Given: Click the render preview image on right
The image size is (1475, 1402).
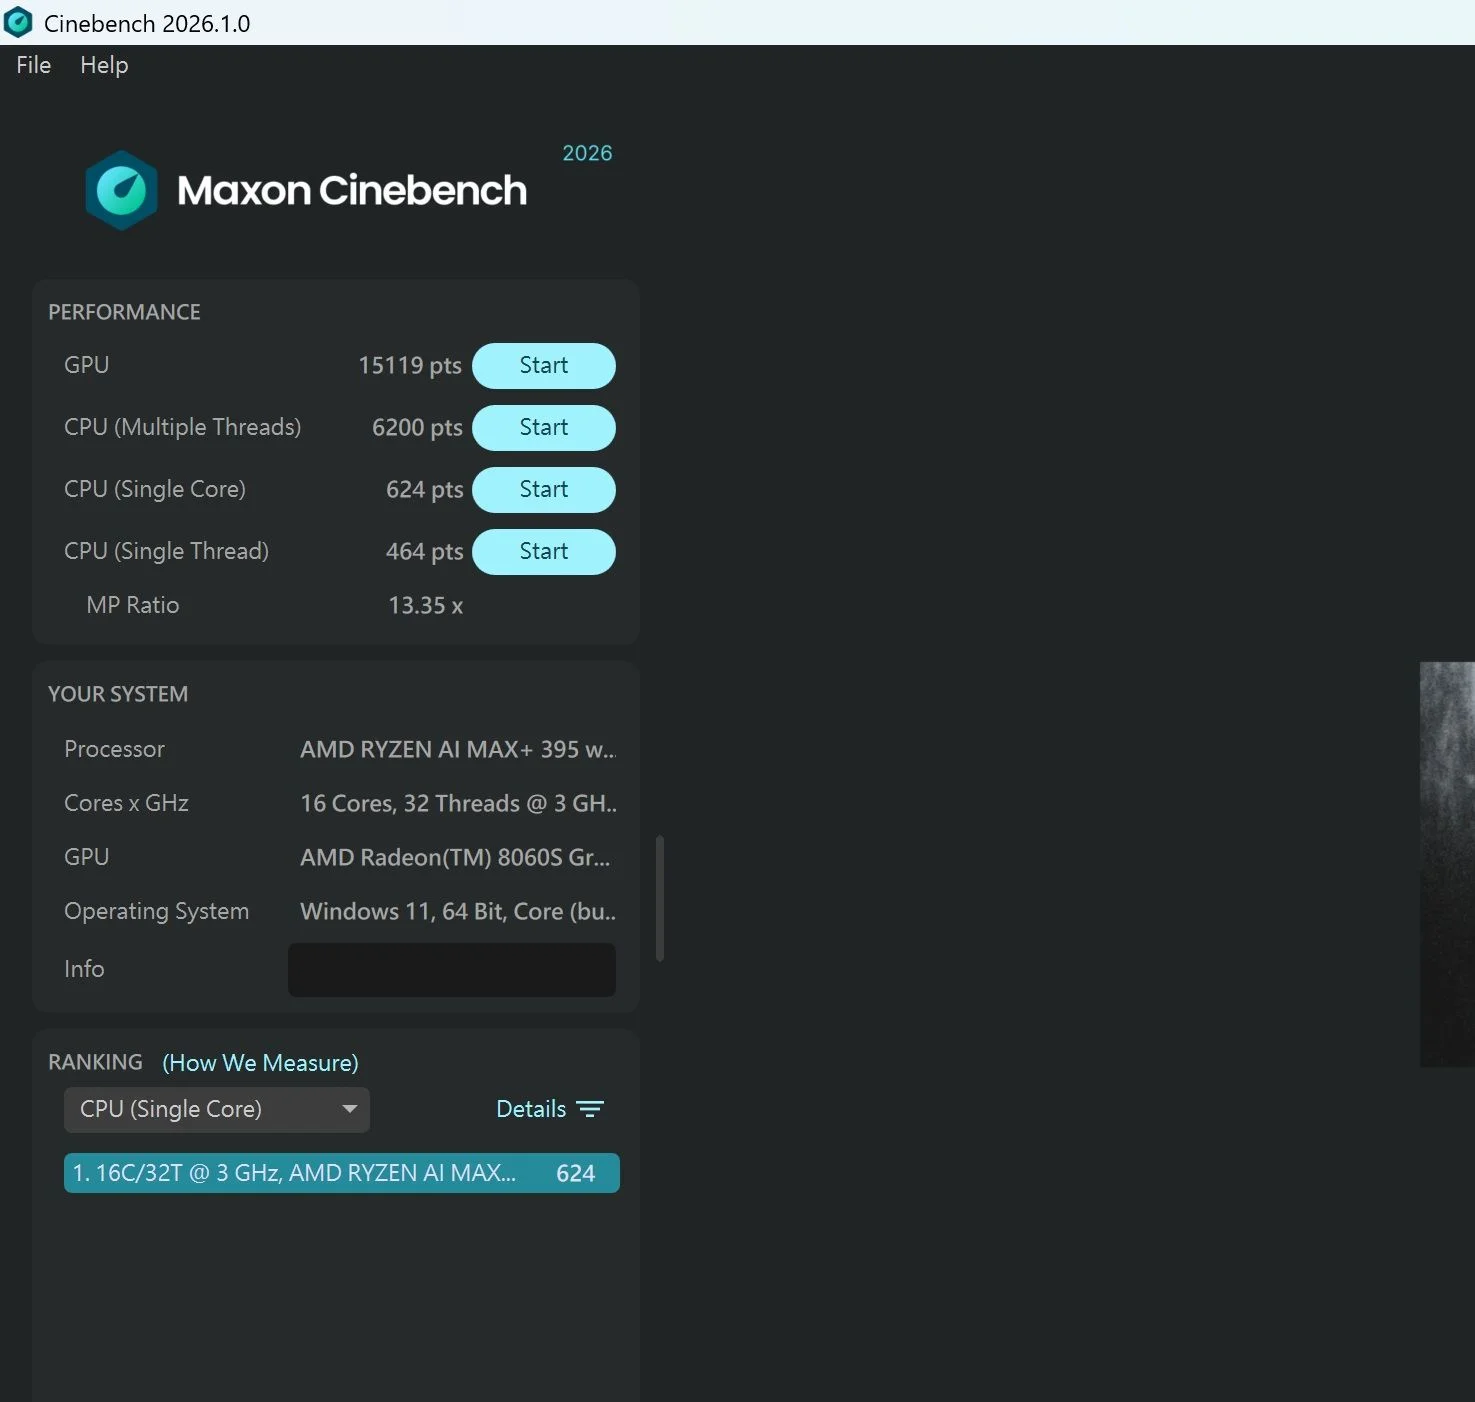Looking at the screenshot, I should point(1447,864).
